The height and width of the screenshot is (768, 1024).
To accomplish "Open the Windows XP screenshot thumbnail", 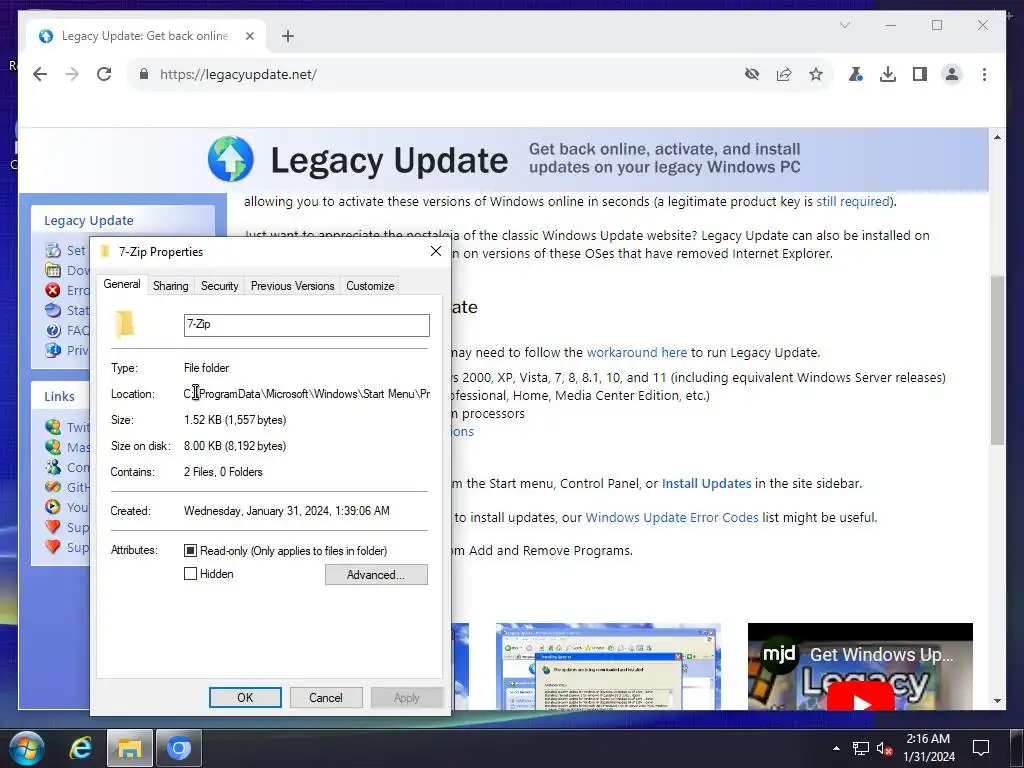I will point(608,666).
